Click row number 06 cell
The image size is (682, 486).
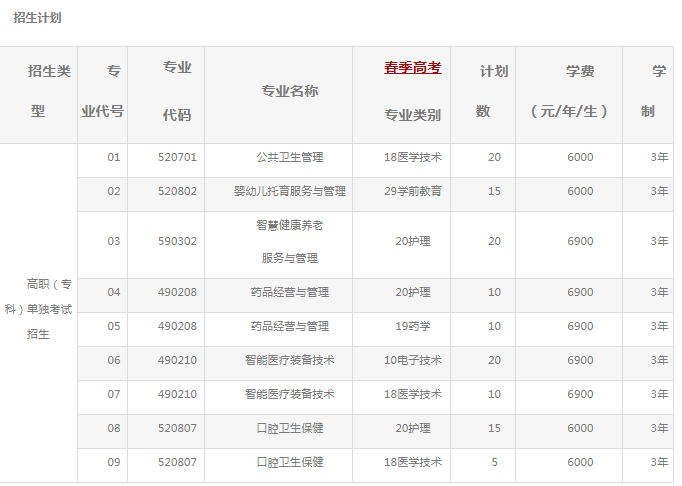click(x=113, y=360)
